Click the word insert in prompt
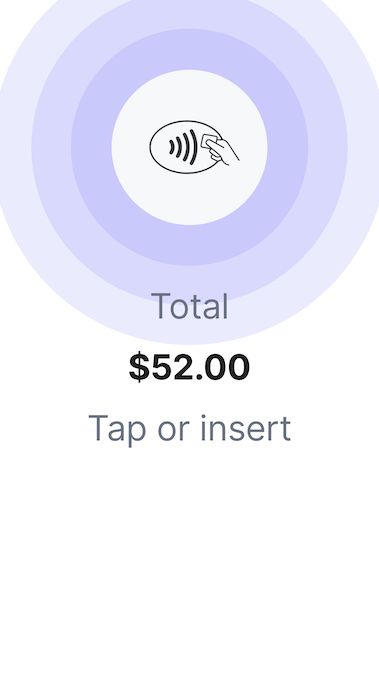The height and width of the screenshot is (673, 379). coord(246,428)
